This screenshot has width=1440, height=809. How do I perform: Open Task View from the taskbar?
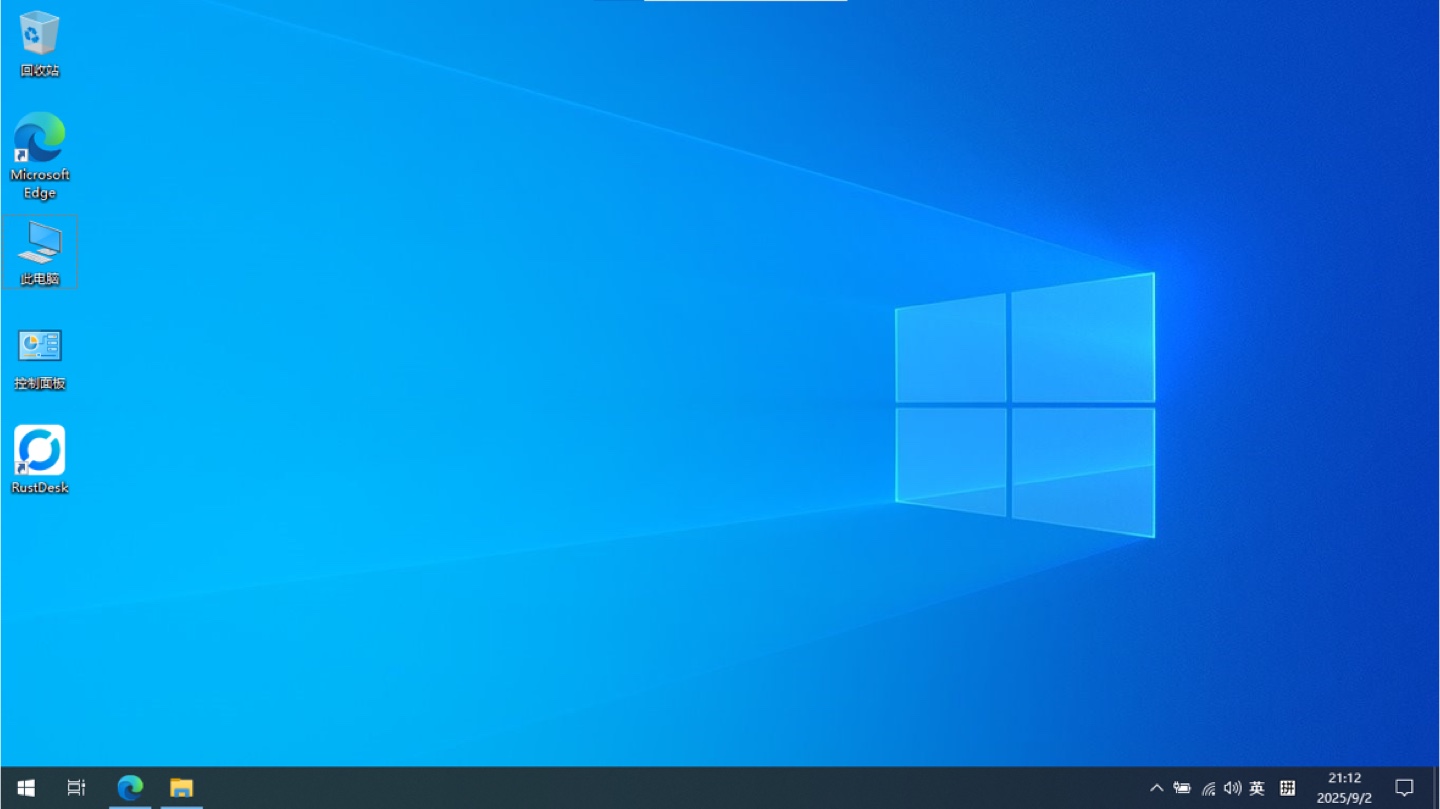(76, 788)
